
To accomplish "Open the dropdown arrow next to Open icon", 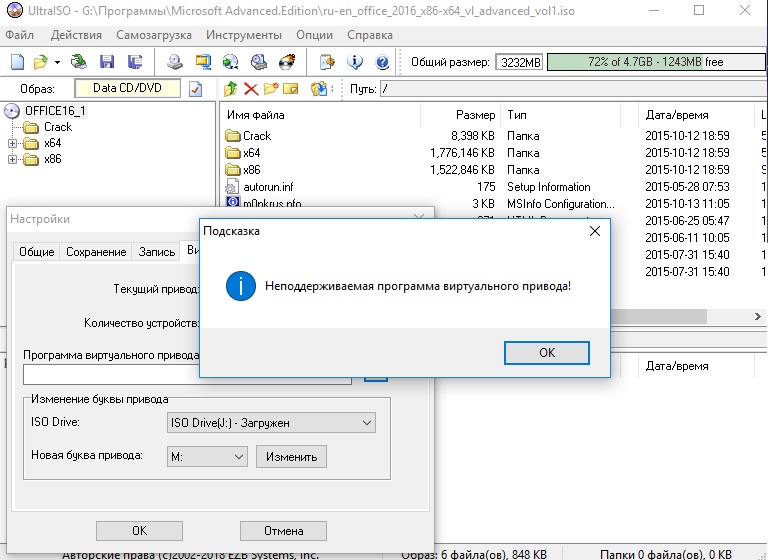I will pyautogui.click(x=57, y=62).
